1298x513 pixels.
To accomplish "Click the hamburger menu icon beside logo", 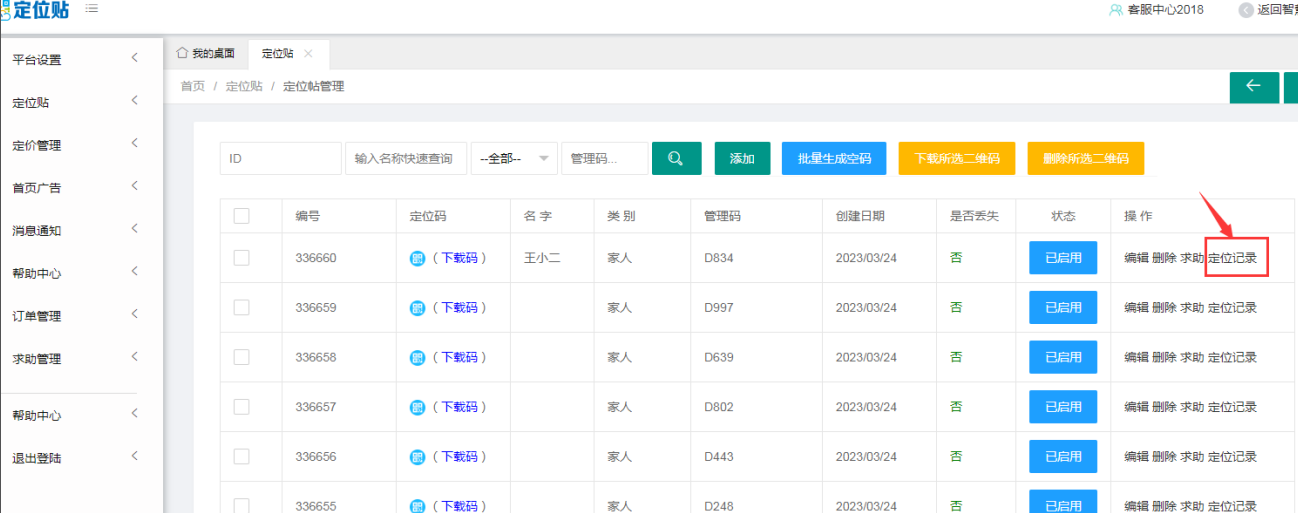I will pyautogui.click(x=92, y=9).
